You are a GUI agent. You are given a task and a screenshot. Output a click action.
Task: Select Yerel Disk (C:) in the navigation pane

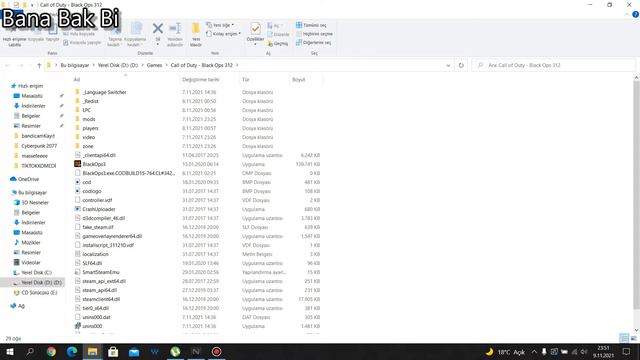click(36, 273)
